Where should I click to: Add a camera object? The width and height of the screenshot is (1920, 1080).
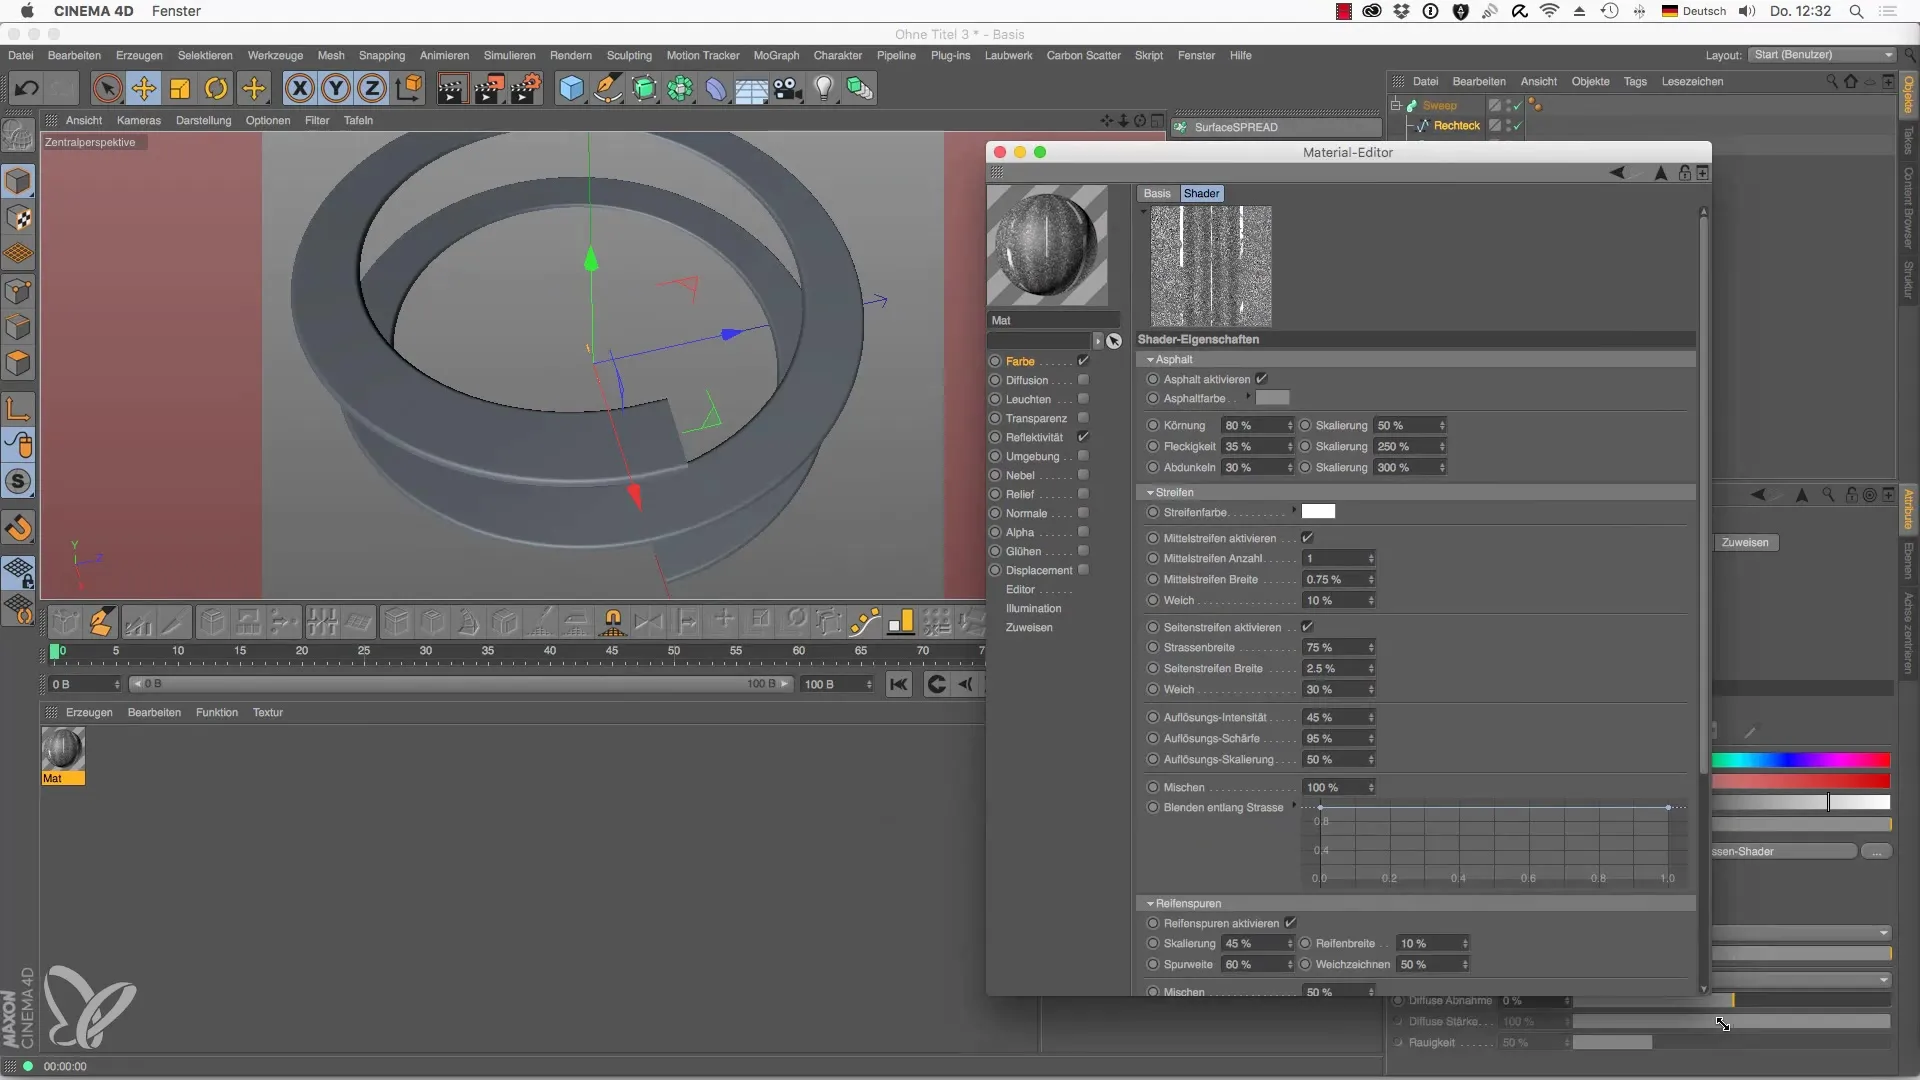tap(788, 89)
